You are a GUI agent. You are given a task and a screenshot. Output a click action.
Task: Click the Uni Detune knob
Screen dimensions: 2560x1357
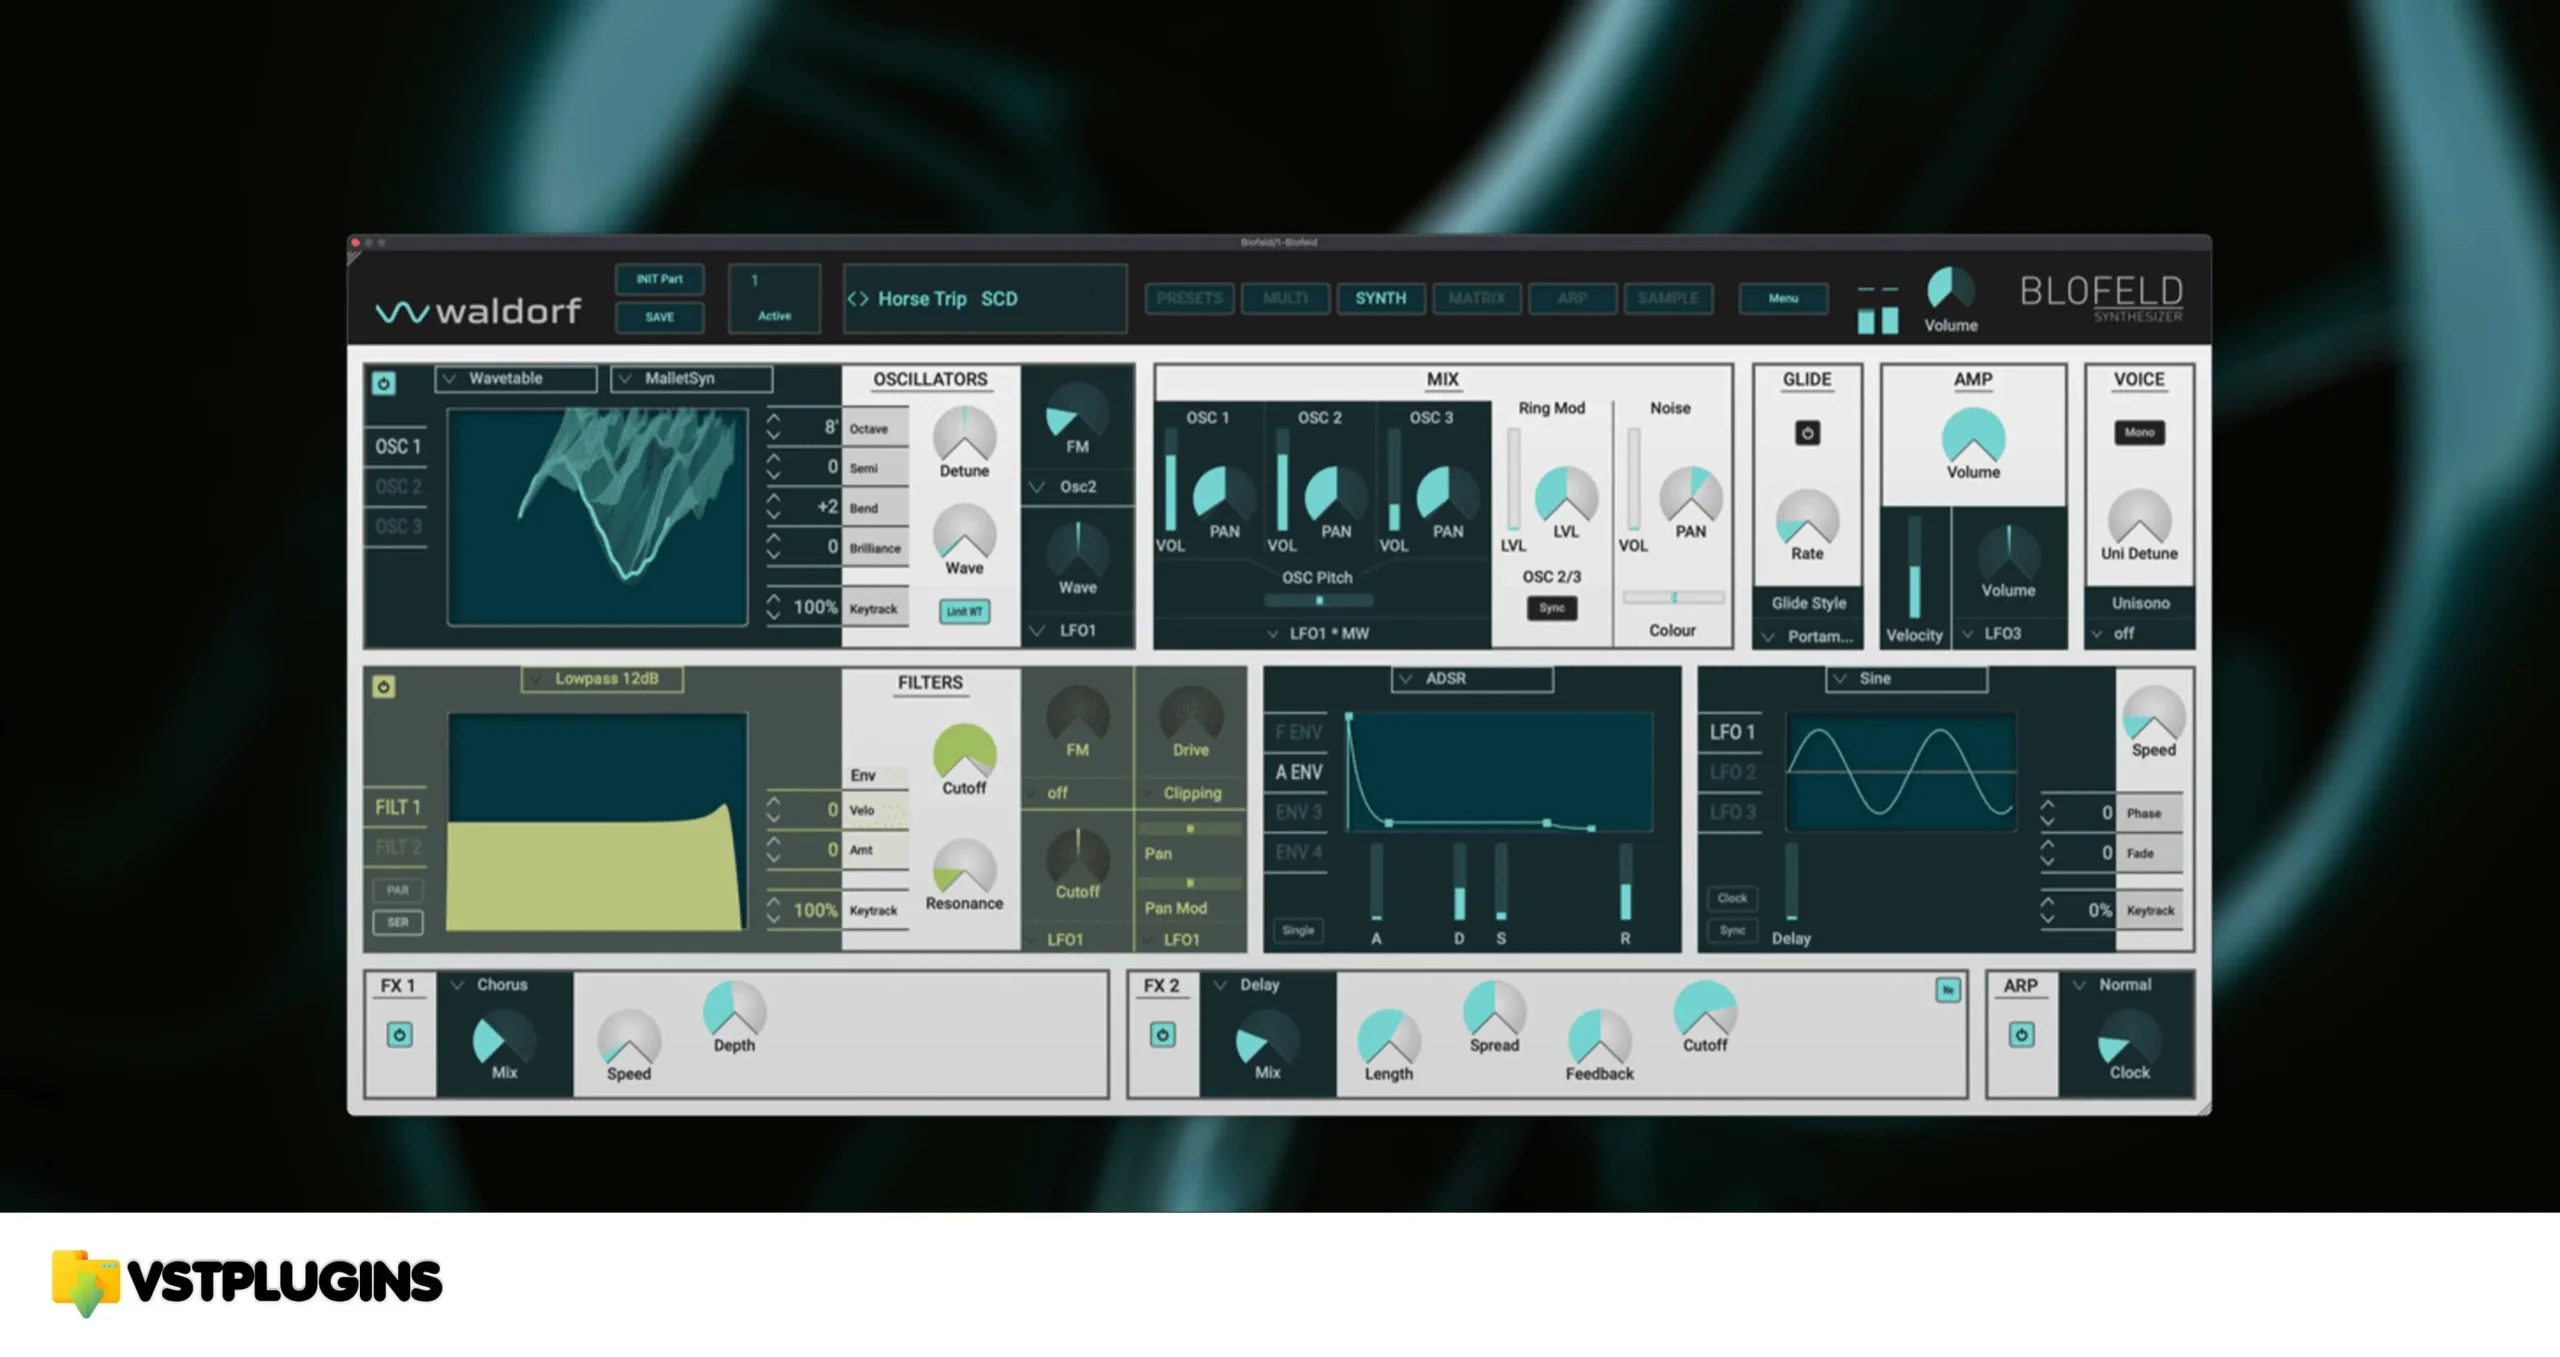pyautogui.click(x=2139, y=518)
